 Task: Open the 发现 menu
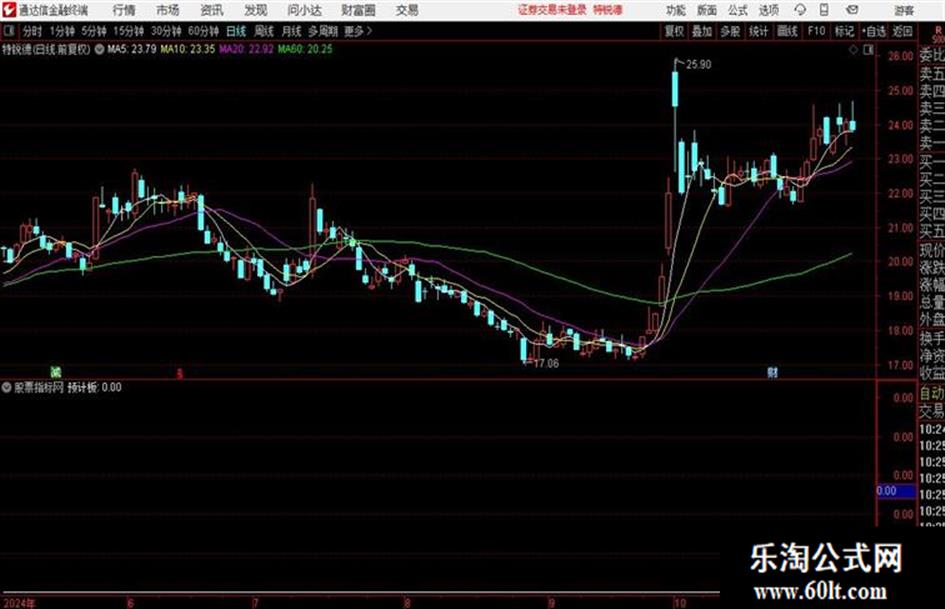256,10
